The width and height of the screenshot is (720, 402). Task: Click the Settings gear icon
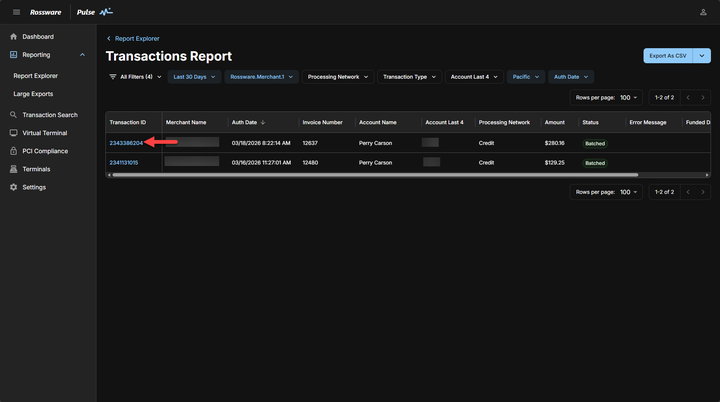tap(13, 187)
